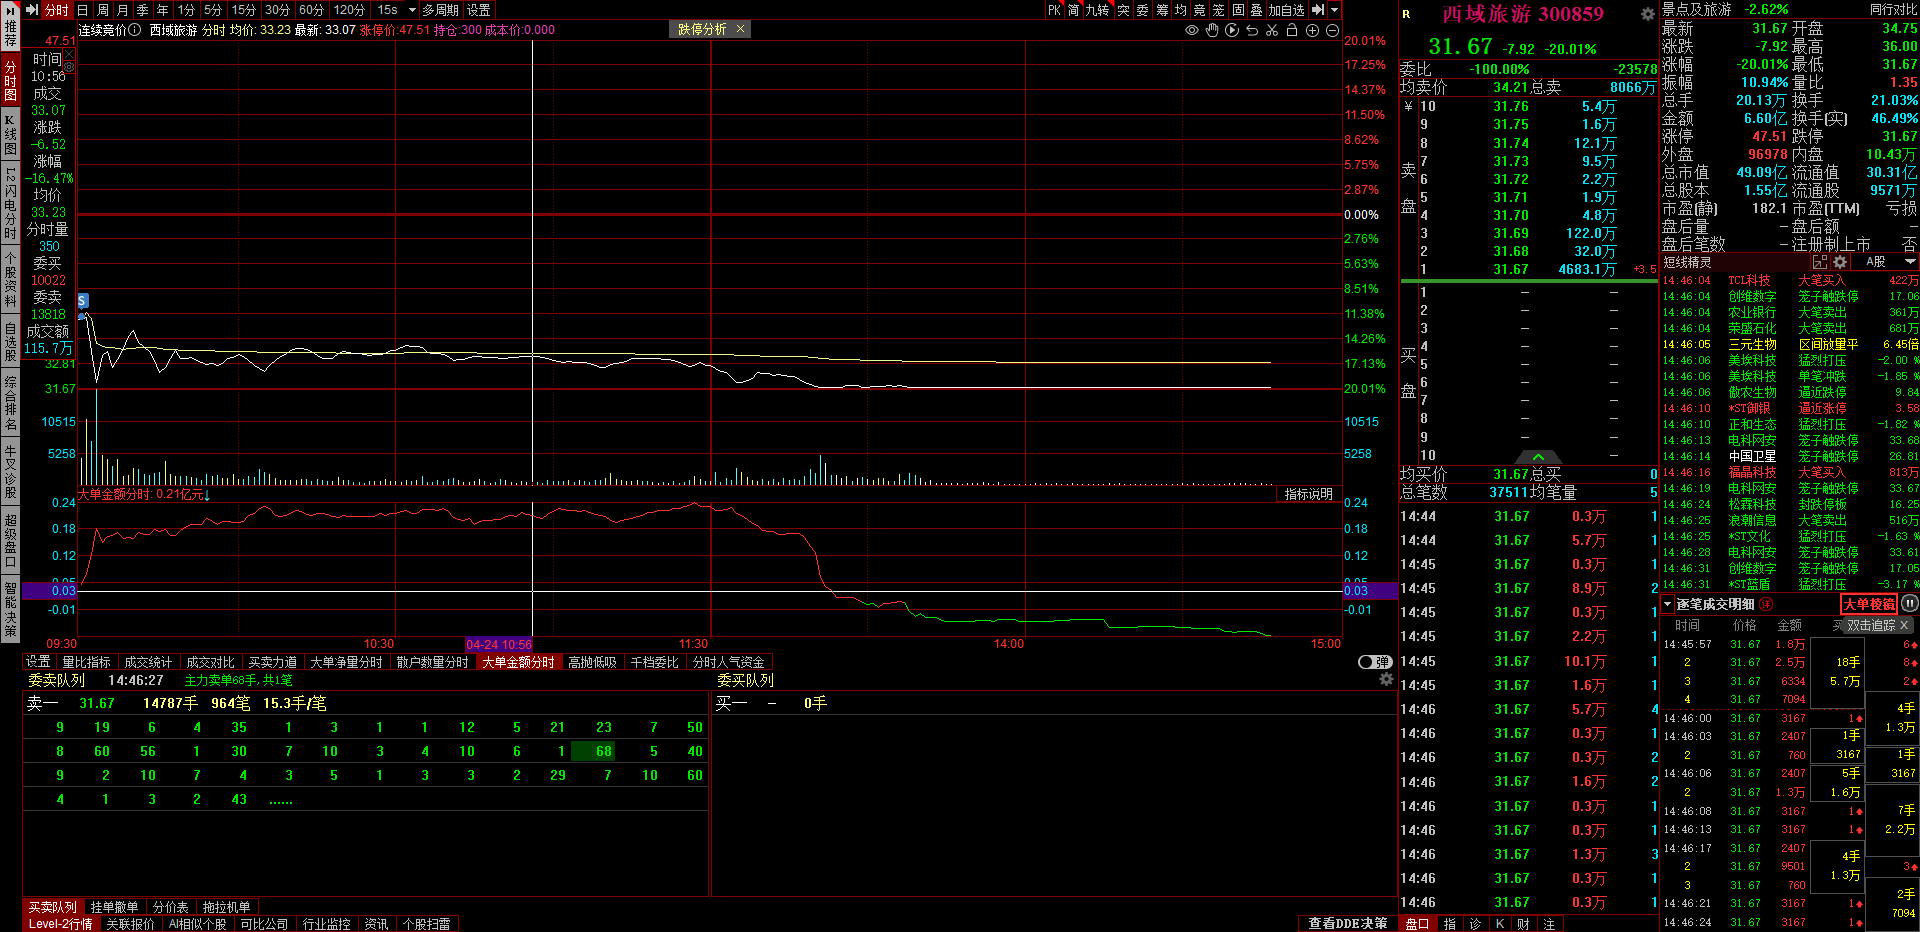Toggle the chart lock icon
The image size is (1920, 932).
[1292, 30]
